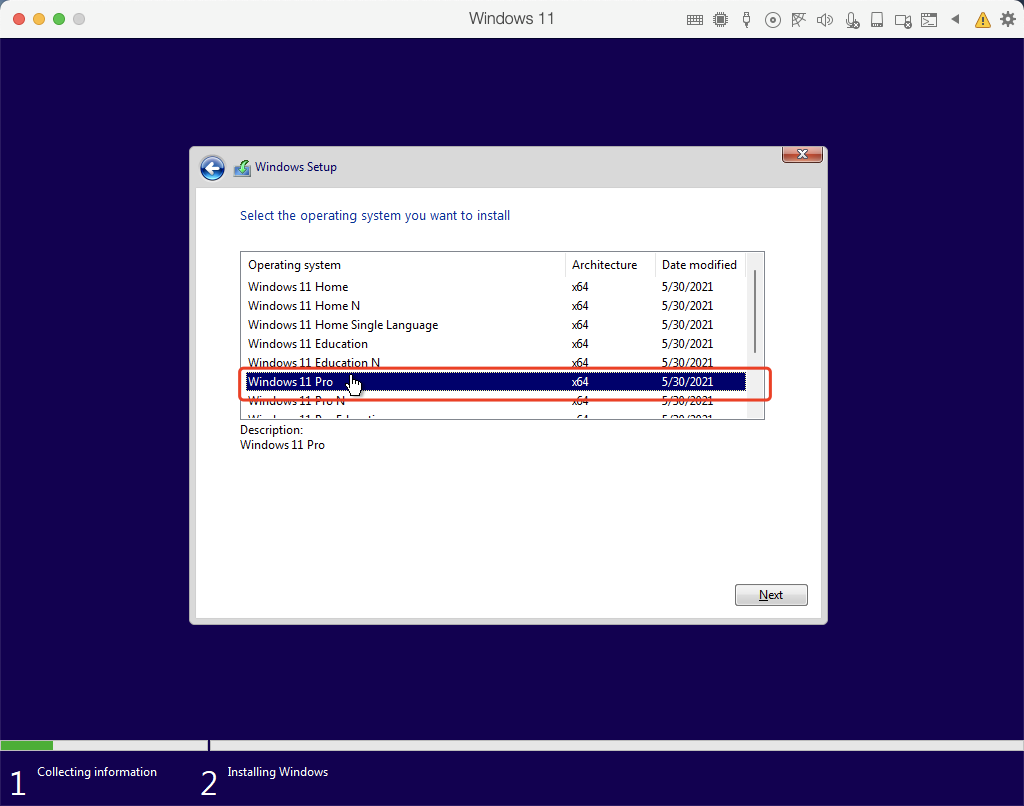Select Windows 11 Education

tap(496, 344)
